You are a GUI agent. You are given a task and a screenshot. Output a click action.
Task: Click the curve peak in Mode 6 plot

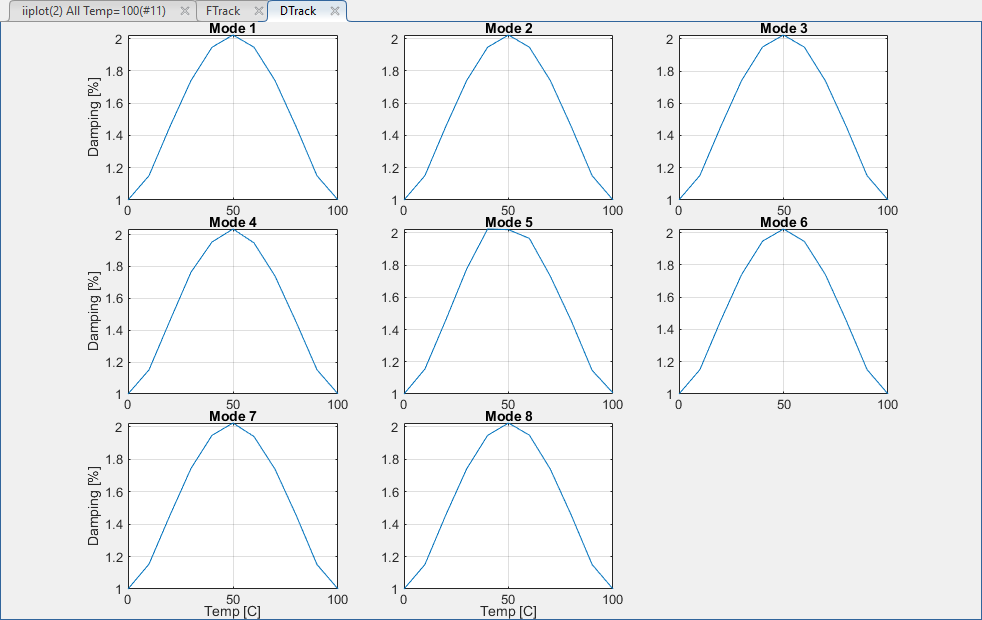tap(783, 230)
